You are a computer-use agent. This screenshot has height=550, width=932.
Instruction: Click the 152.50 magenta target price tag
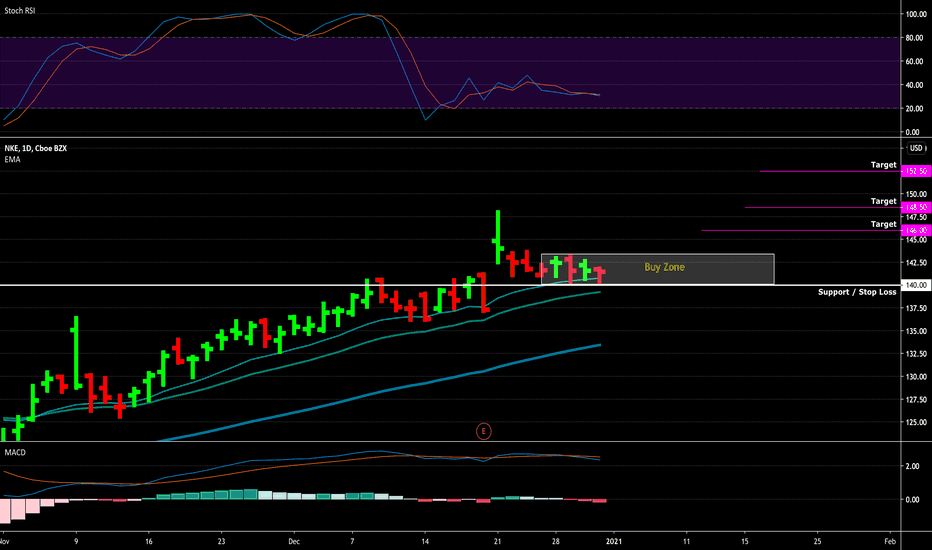916,171
